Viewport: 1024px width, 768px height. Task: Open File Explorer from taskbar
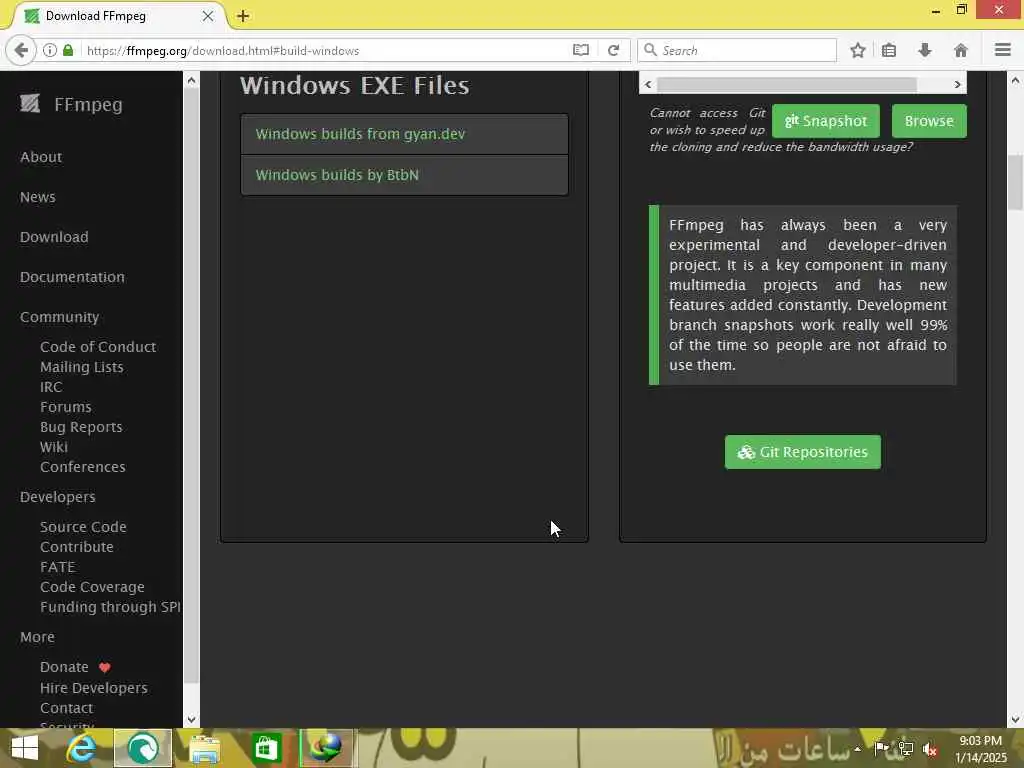tap(204, 748)
